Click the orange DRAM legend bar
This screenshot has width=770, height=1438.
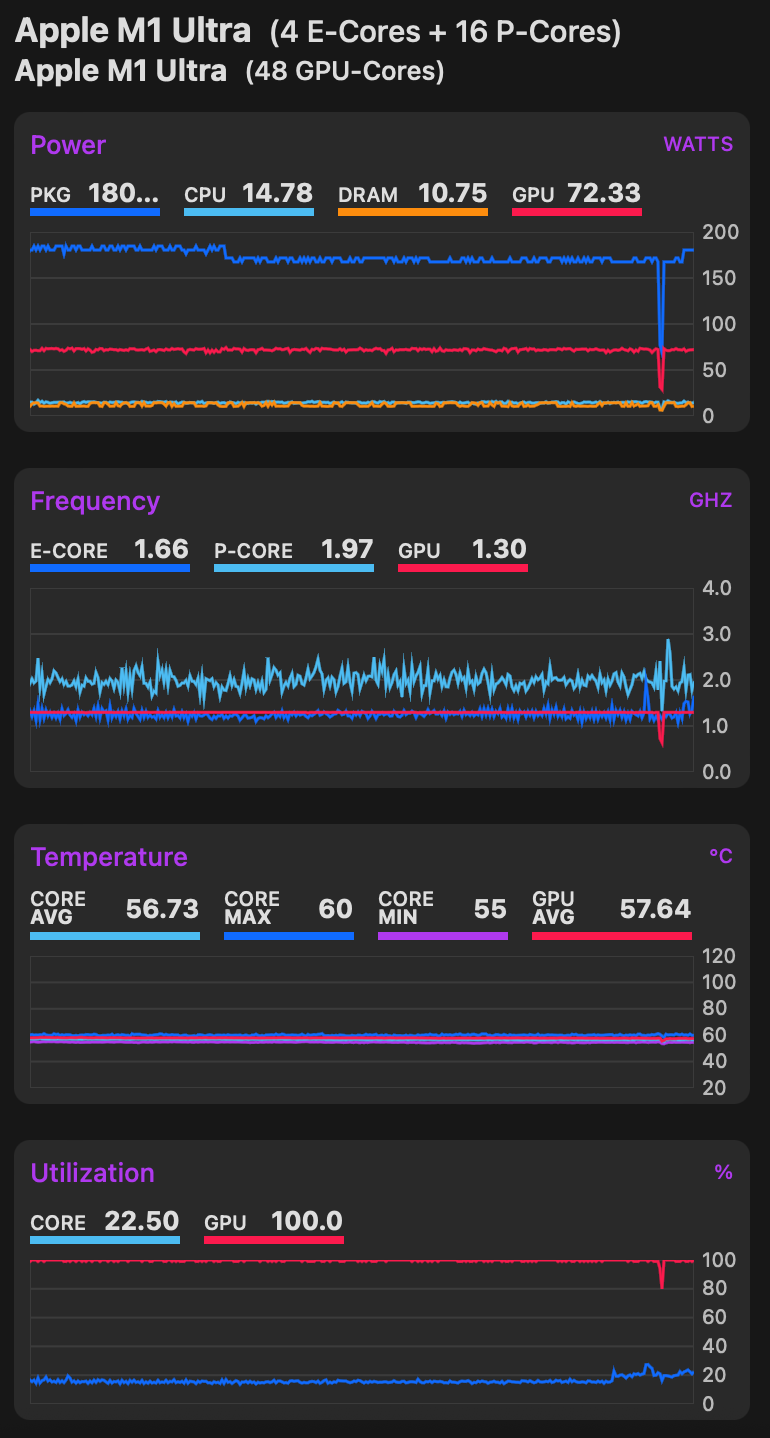(413, 212)
